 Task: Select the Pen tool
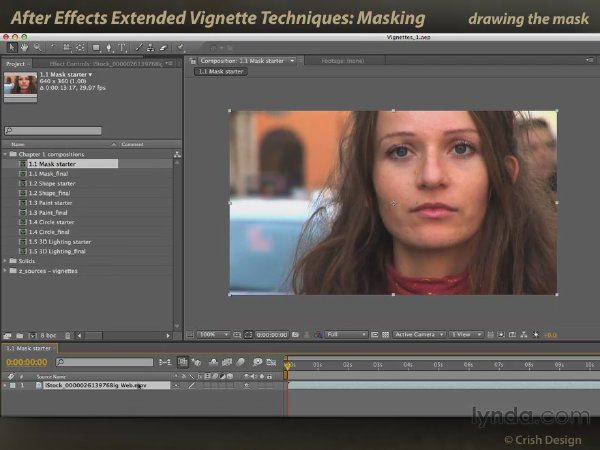pyautogui.click(x=109, y=47)
